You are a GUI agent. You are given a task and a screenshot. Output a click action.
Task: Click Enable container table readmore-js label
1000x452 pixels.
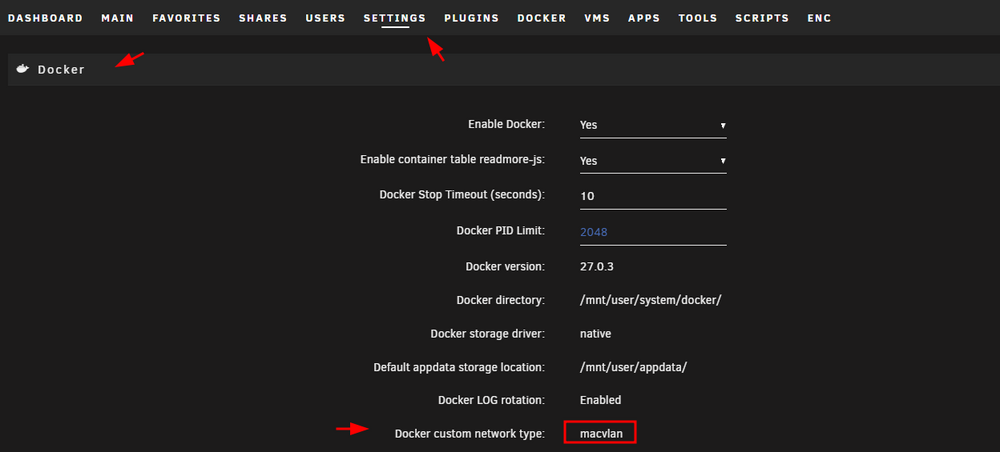tap(453, 160)
